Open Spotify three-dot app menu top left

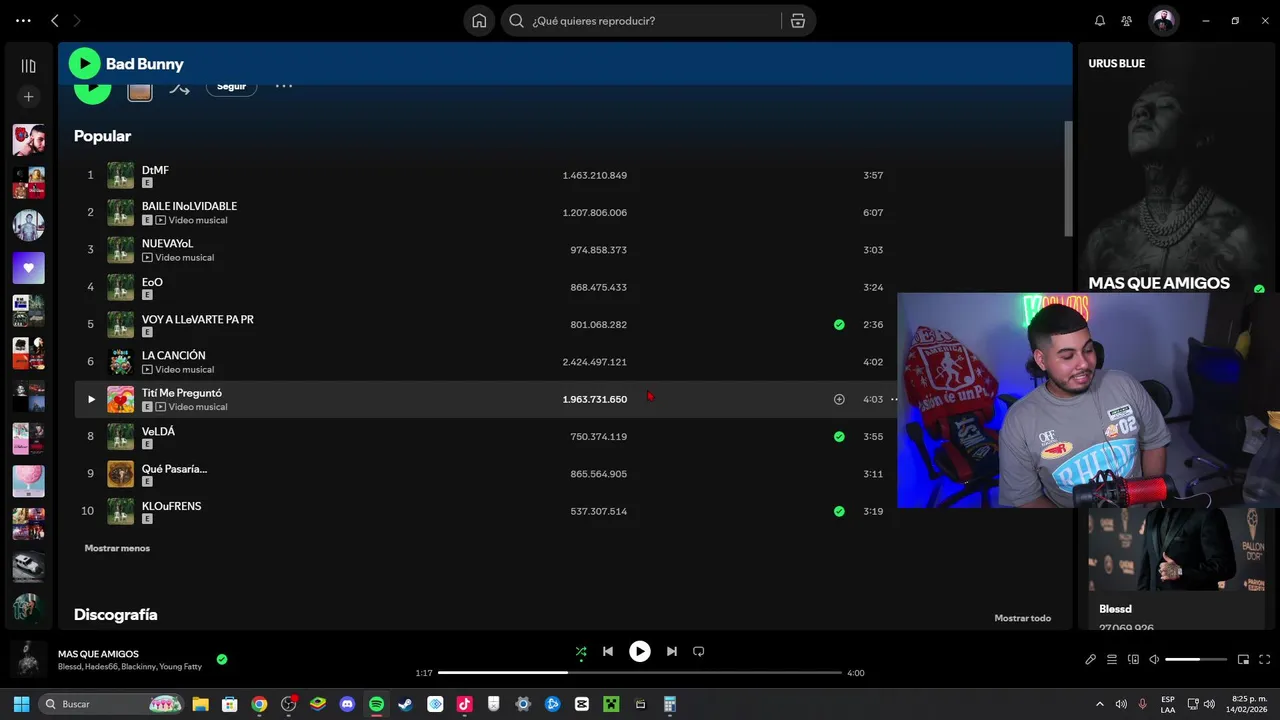[23, 20]
